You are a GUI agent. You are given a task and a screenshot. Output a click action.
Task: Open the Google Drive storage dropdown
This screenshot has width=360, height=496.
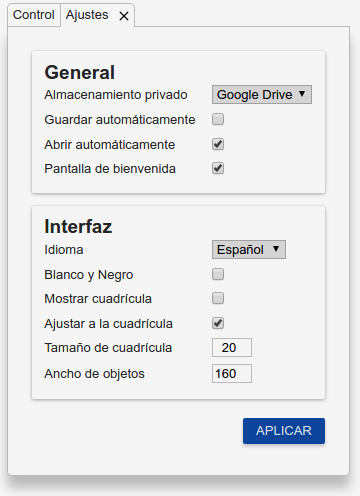click(262, 94)
